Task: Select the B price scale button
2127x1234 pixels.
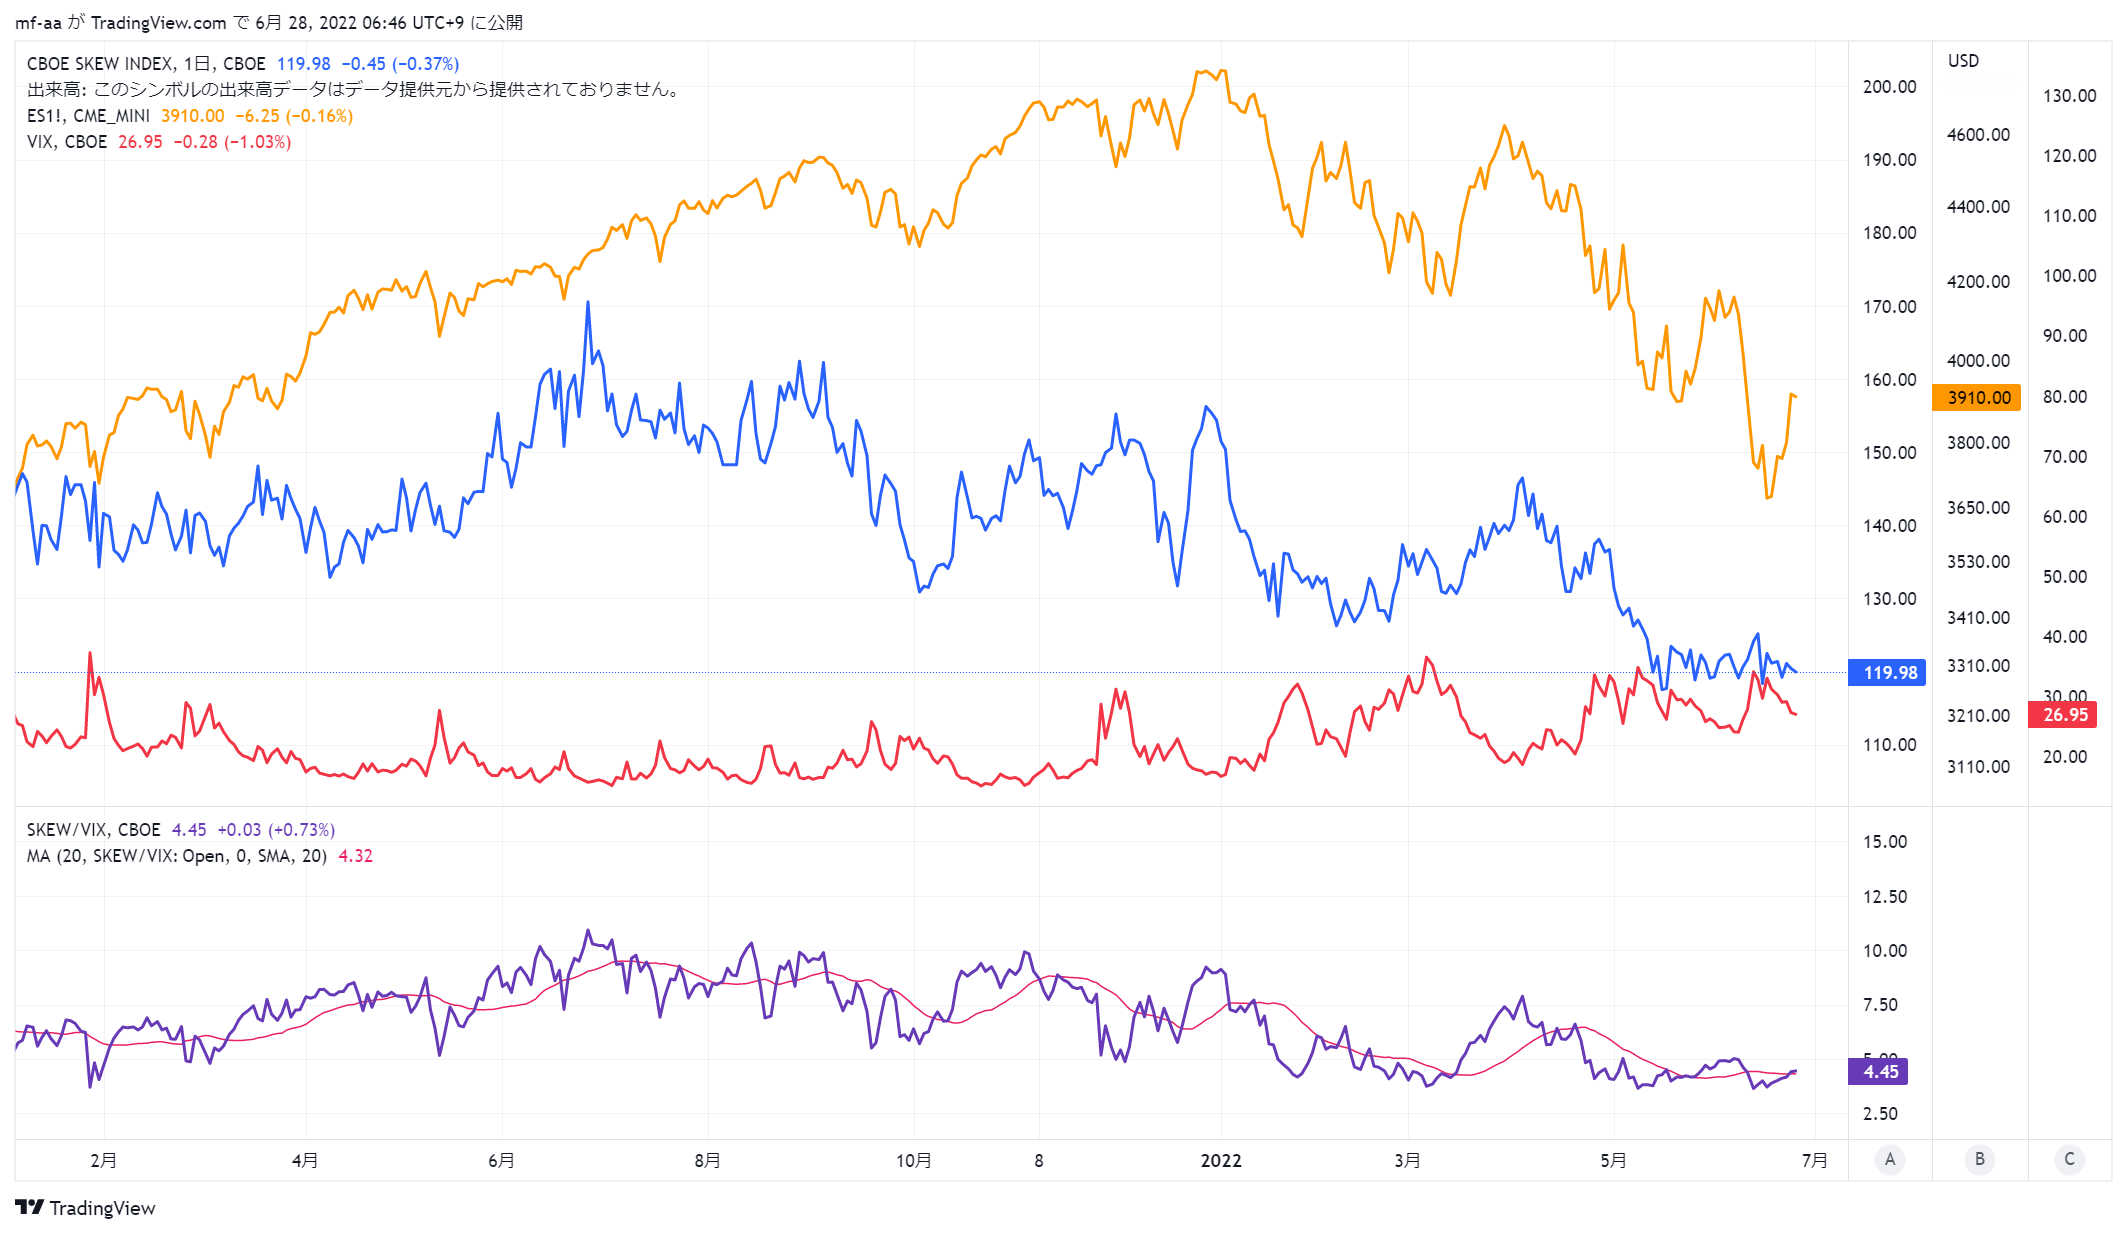Action: coord(1979,1159)
